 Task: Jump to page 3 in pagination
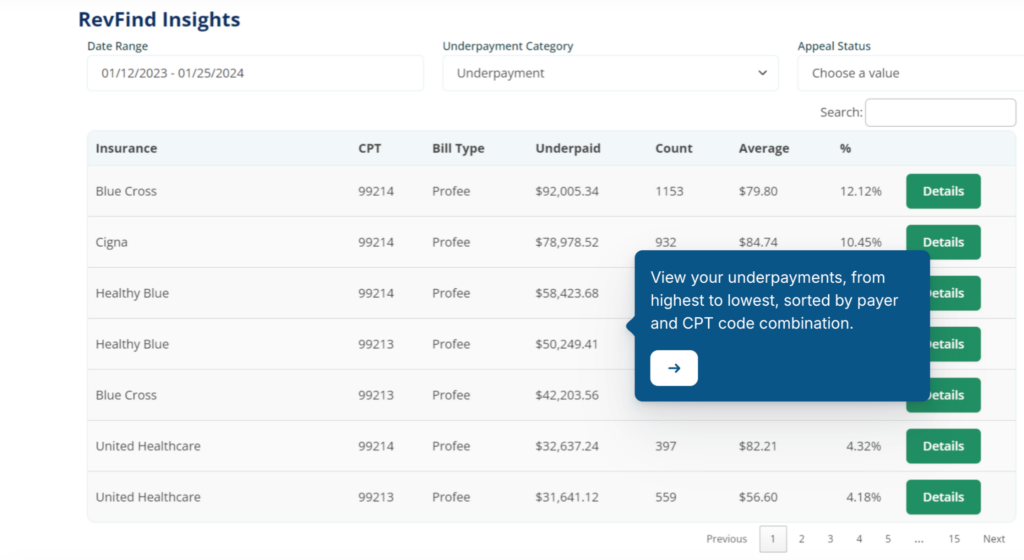coord(830,539)
